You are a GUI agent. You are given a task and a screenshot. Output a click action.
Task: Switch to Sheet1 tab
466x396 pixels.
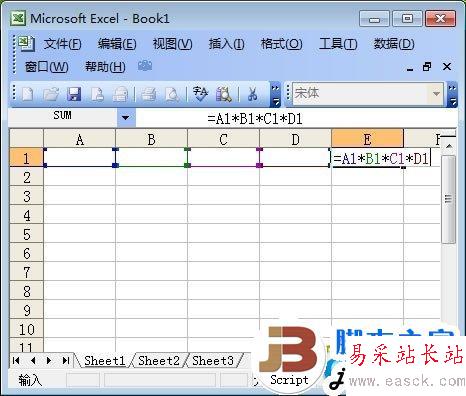click(104, 360)
